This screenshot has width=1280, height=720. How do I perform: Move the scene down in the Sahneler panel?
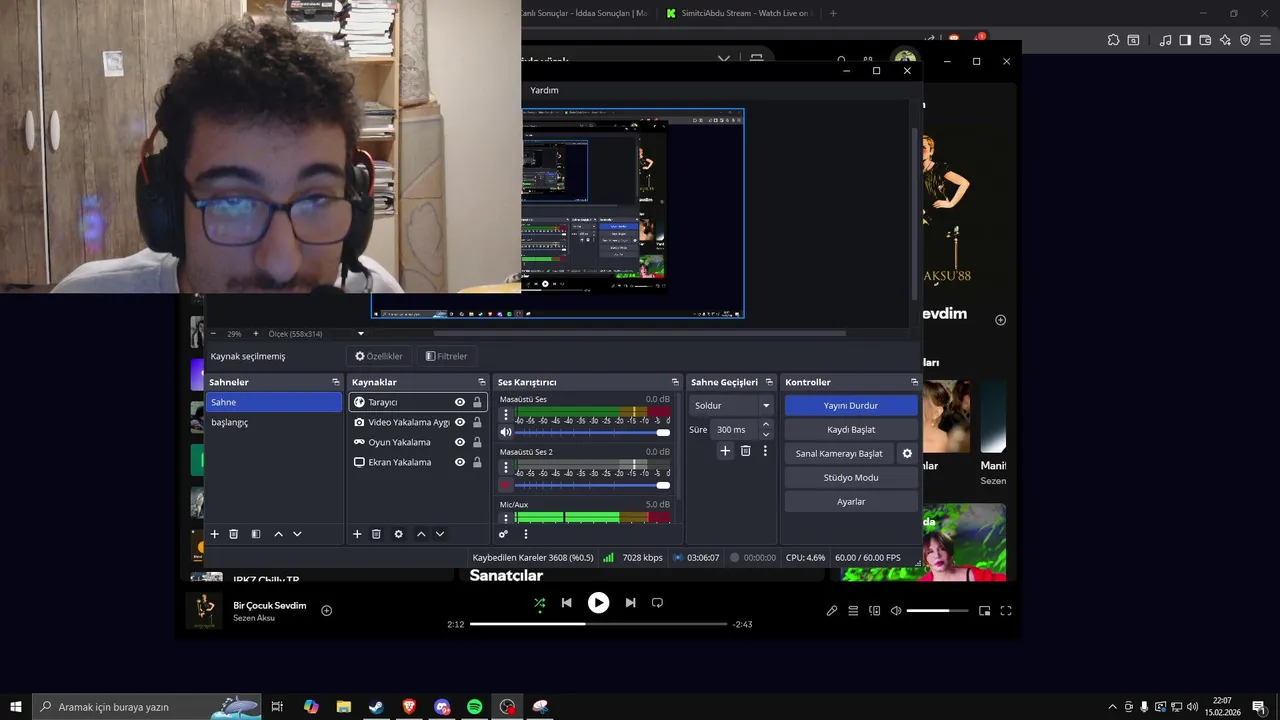(297, 534)
